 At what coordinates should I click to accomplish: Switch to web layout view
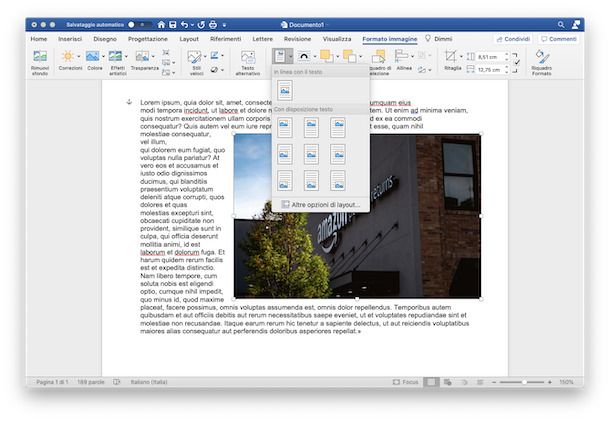click(x=447, y=382)
